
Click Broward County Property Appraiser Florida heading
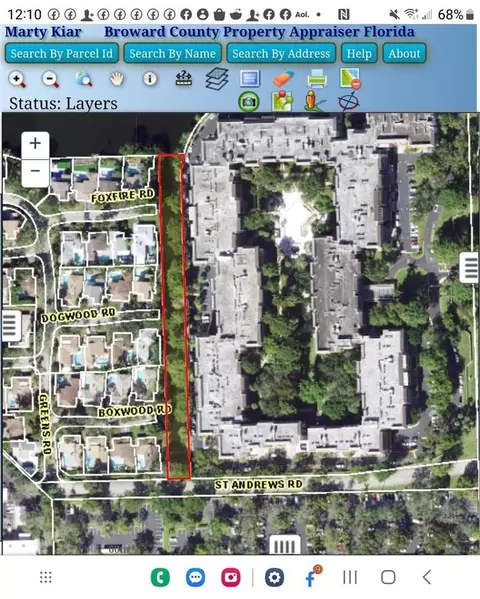pyautogui.click(x=259, y=32)
